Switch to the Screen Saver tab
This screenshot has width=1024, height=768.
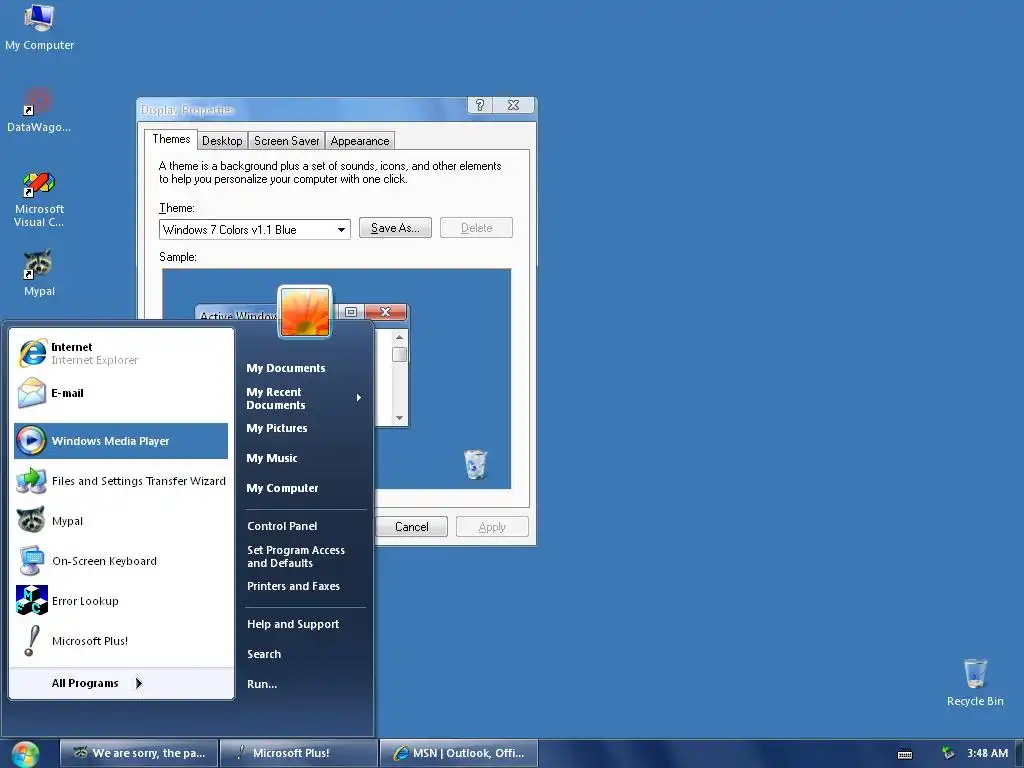click(287, 141)
